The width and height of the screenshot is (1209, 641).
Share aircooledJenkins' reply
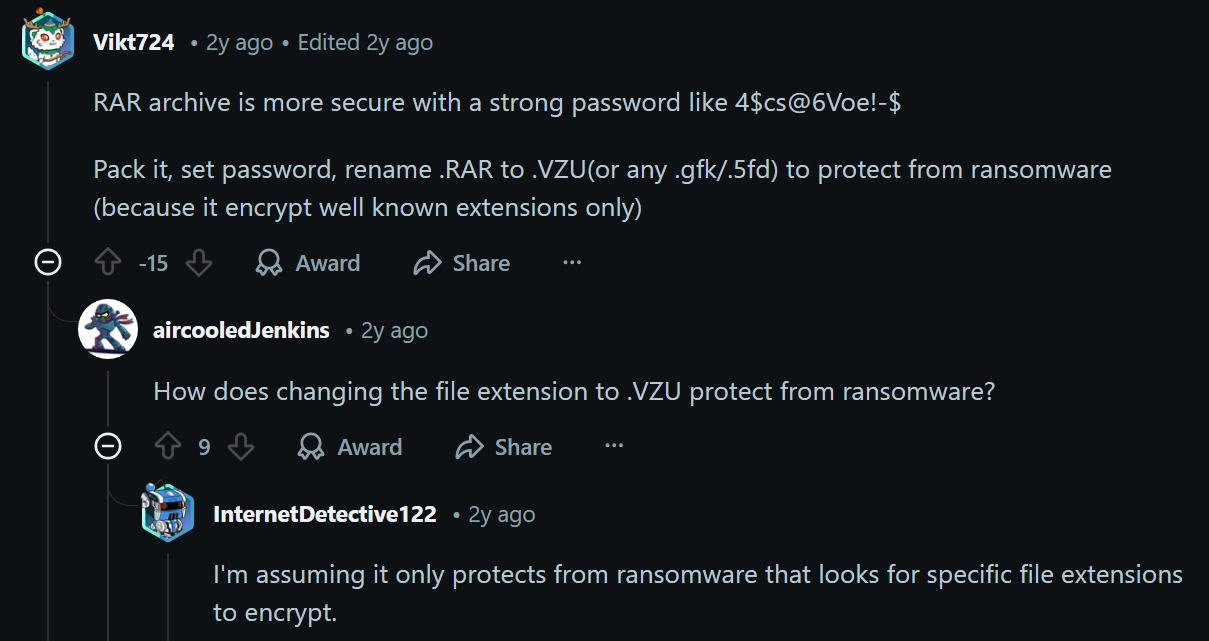click(504, 447)
